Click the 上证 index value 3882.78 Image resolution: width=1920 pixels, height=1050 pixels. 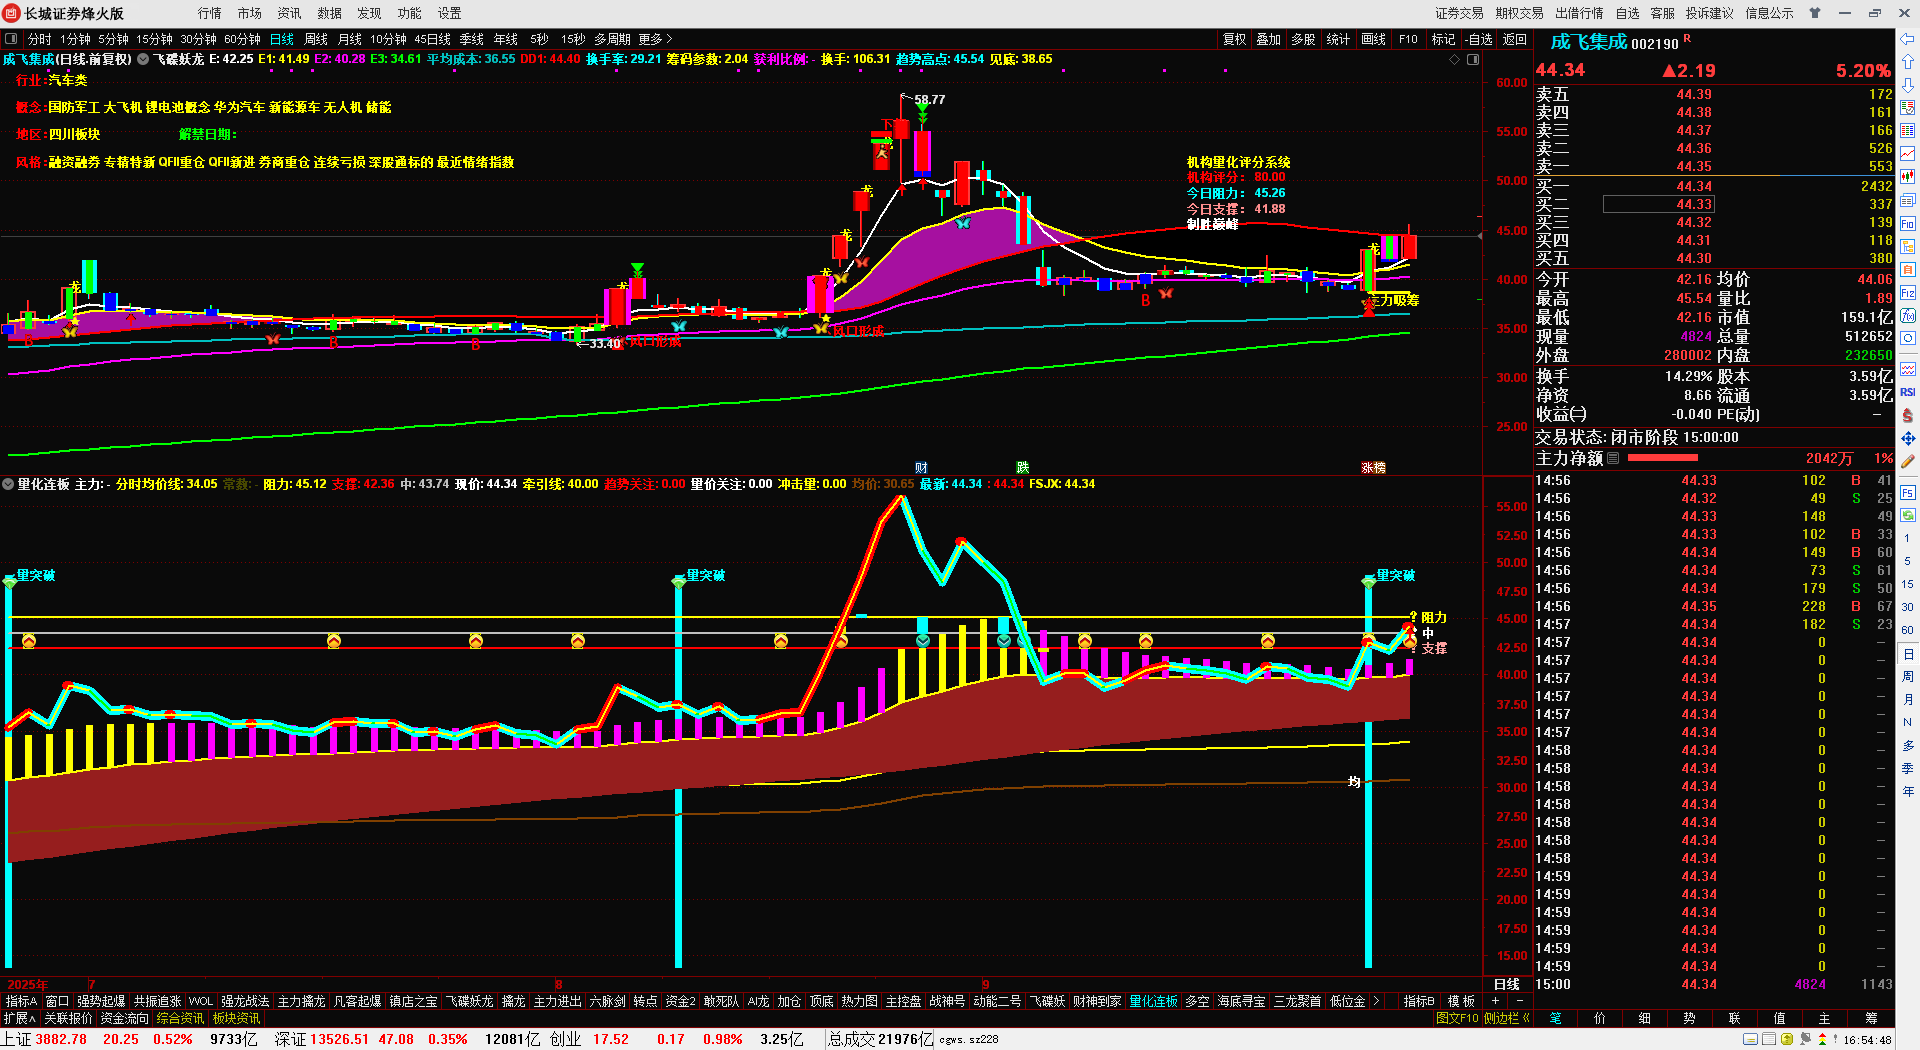[x=61, y=1039]
